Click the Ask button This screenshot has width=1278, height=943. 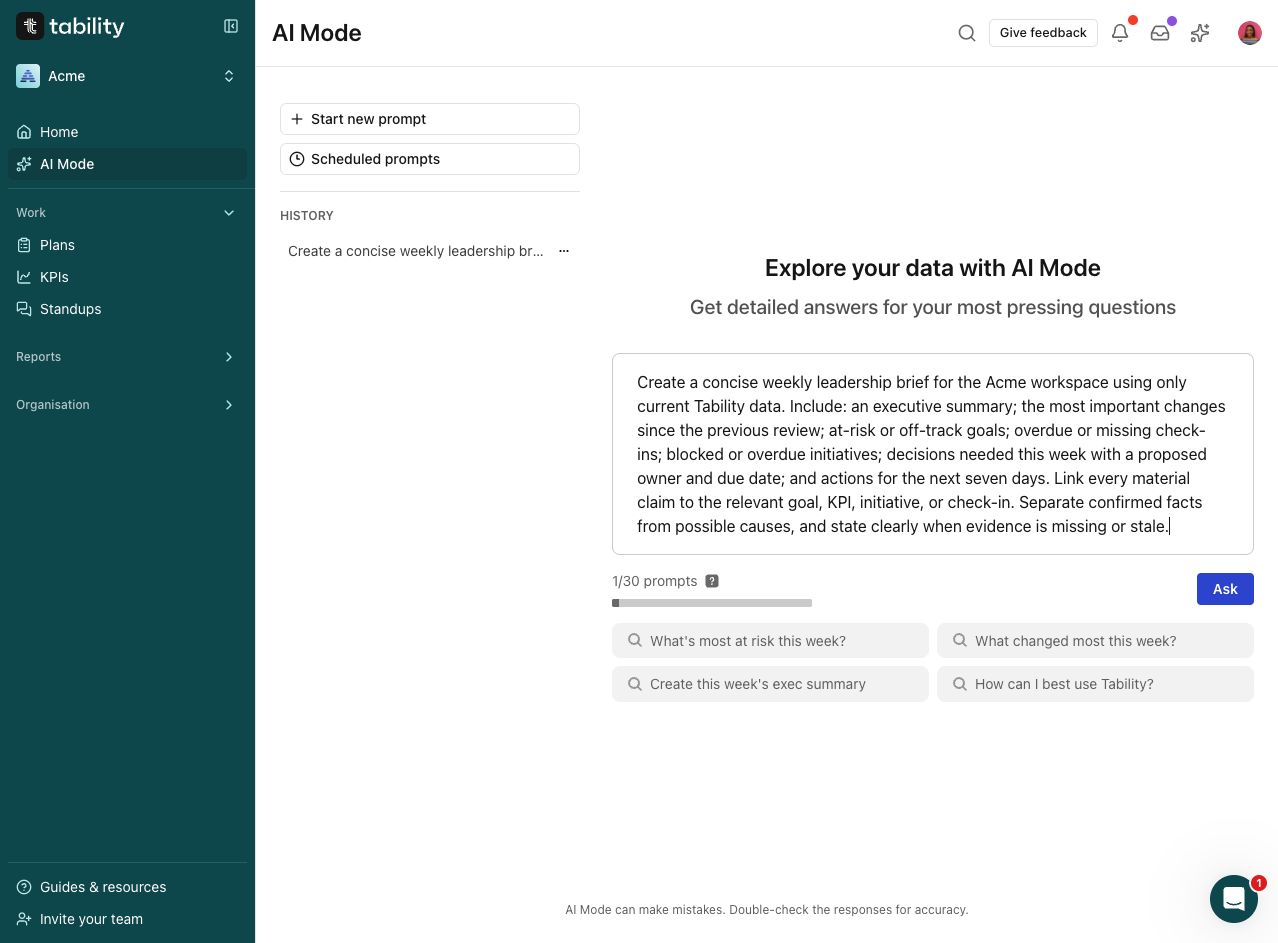[1225, 589]
